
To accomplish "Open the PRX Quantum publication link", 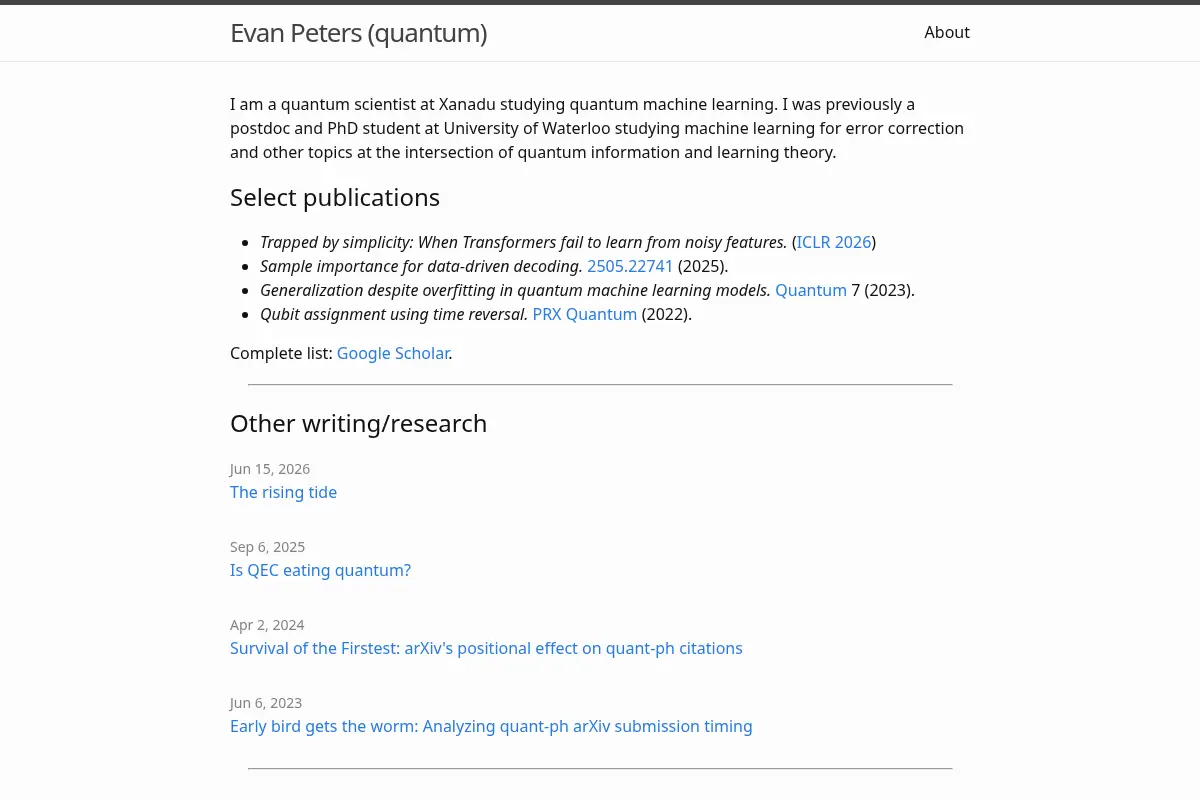I will click(x=585, y=314).
